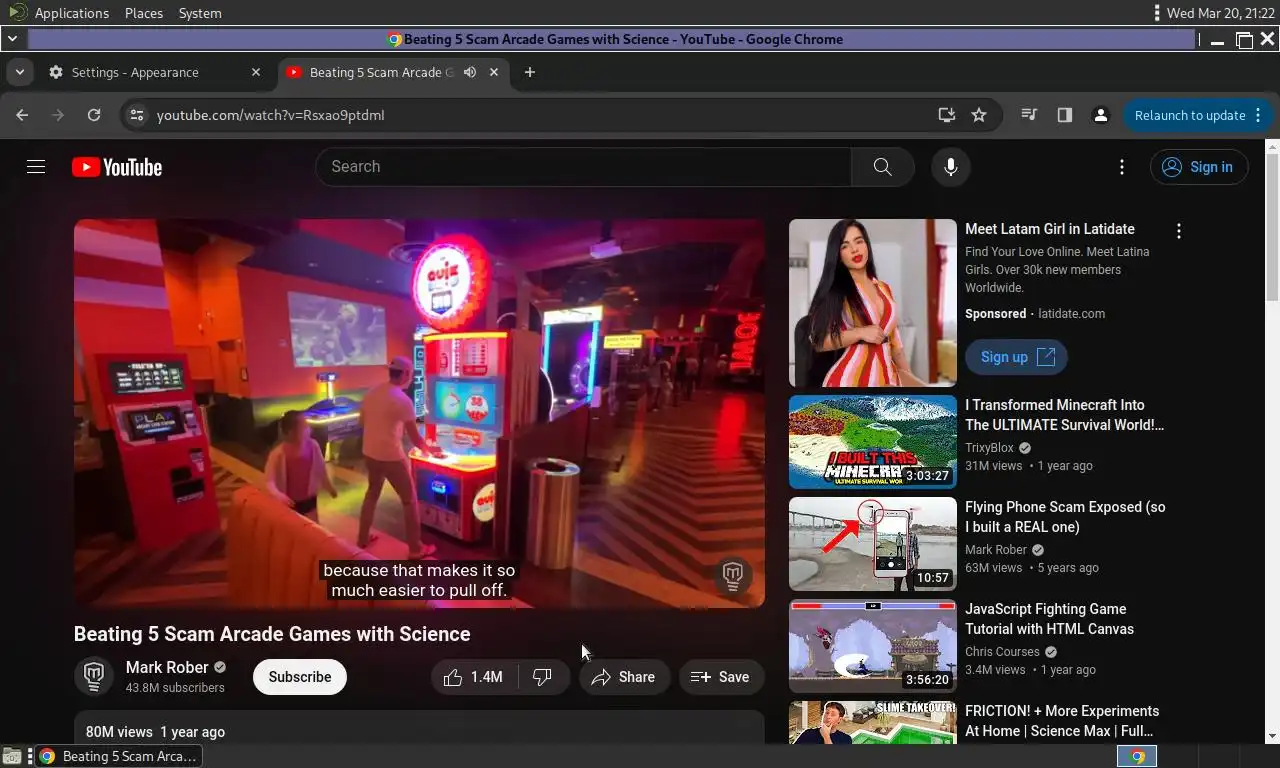Click the Sign up ad button
Image resolution: width=1280 pixels, height=768 pixels.
tap(1016, 357)
